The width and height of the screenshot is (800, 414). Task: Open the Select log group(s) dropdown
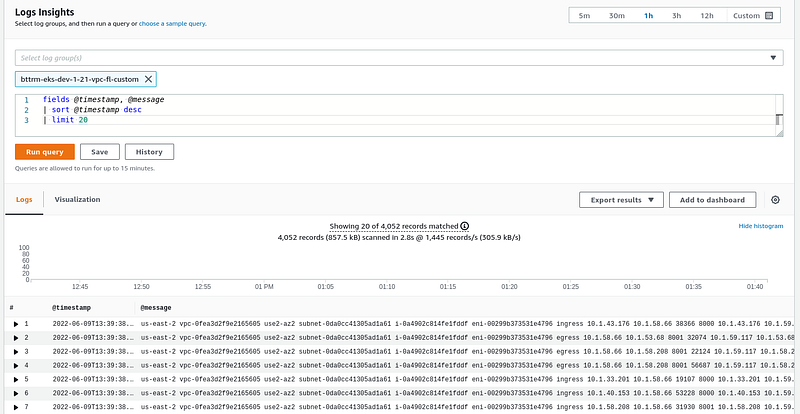coord(399,58)
